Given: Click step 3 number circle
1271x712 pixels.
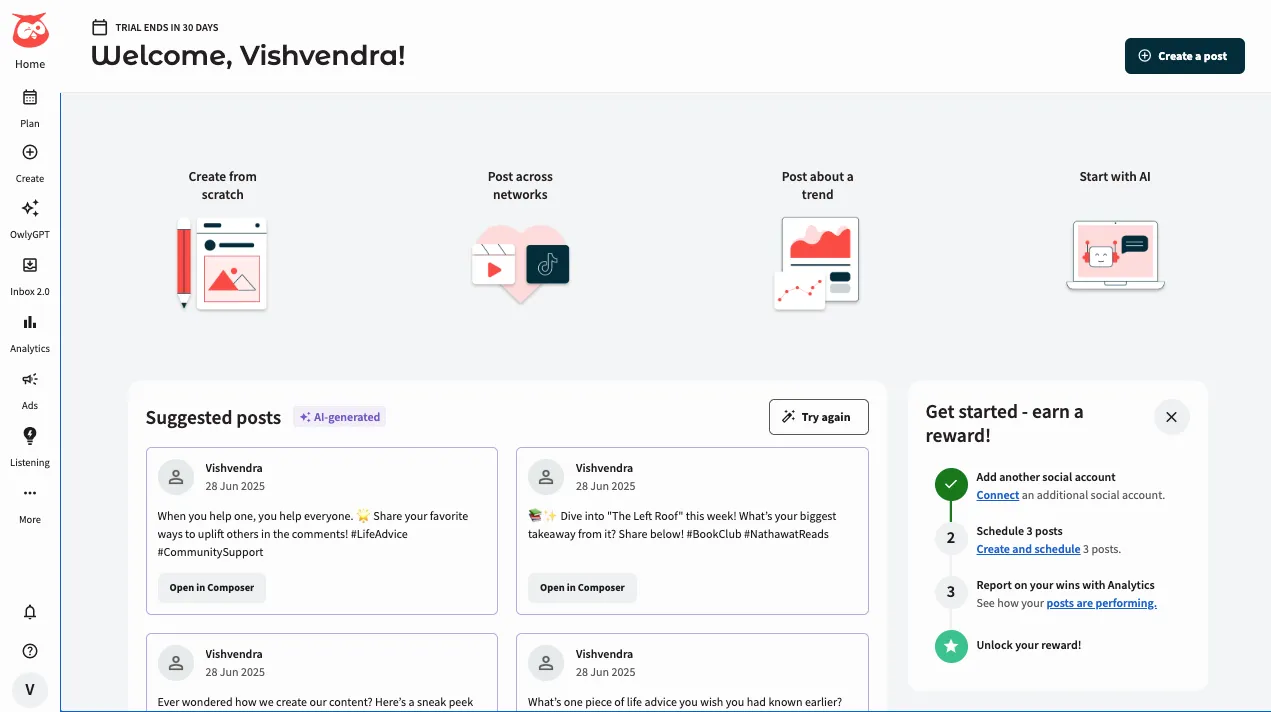Looking at the screenshot, I should point(951,593).
